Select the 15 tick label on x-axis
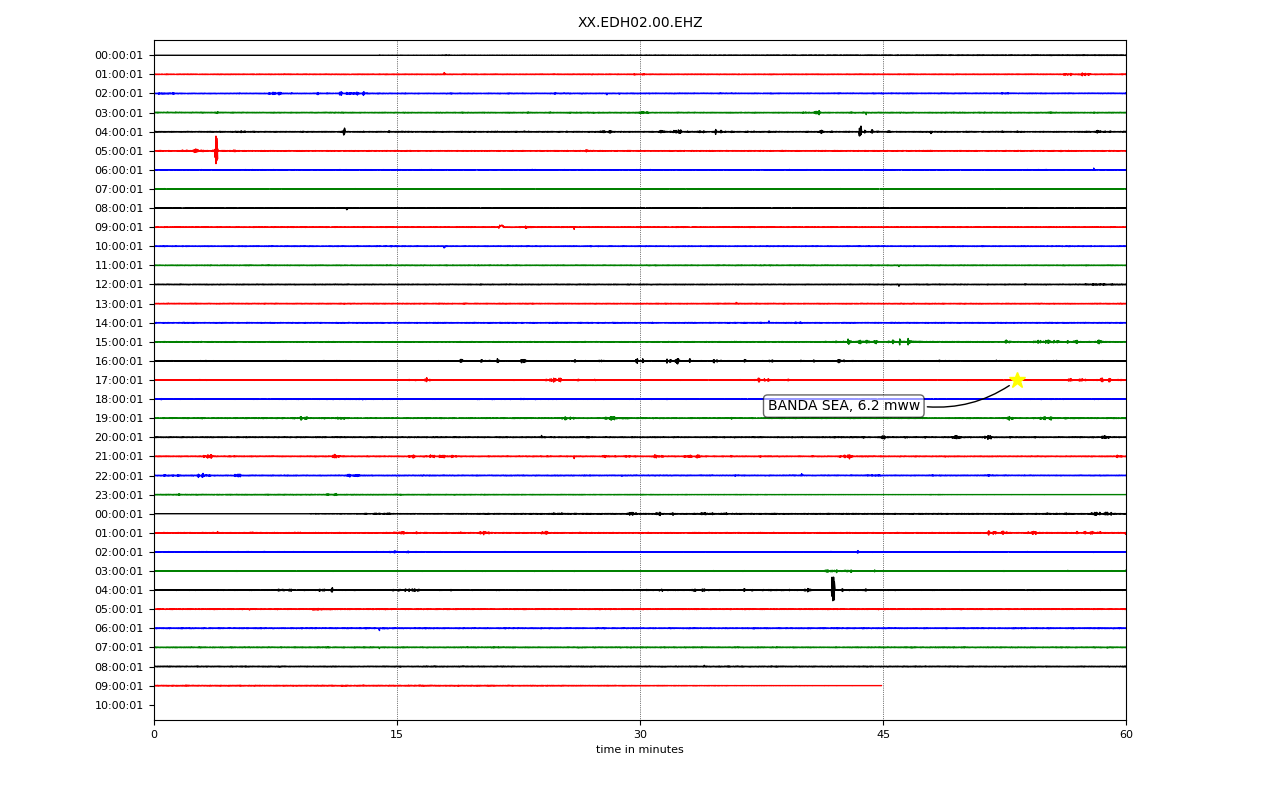The width and height of the screenshot is (1280, 800). pyautogui.click(x=397, y=735)
